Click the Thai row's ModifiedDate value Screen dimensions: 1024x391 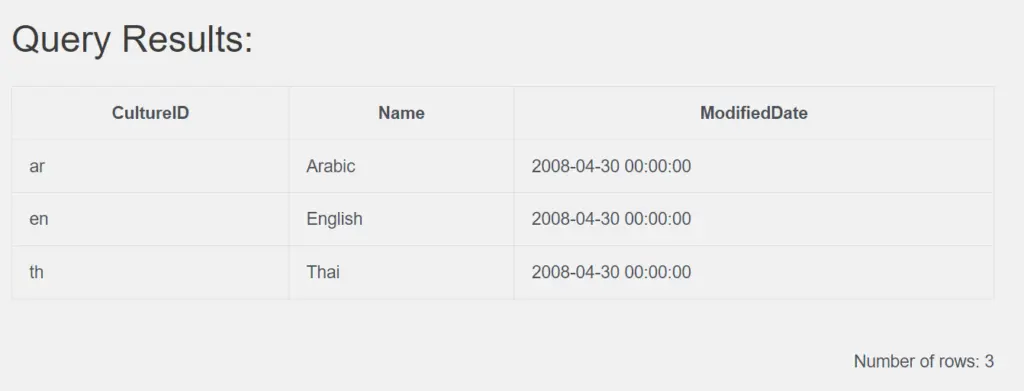click(x=611, y=272)
